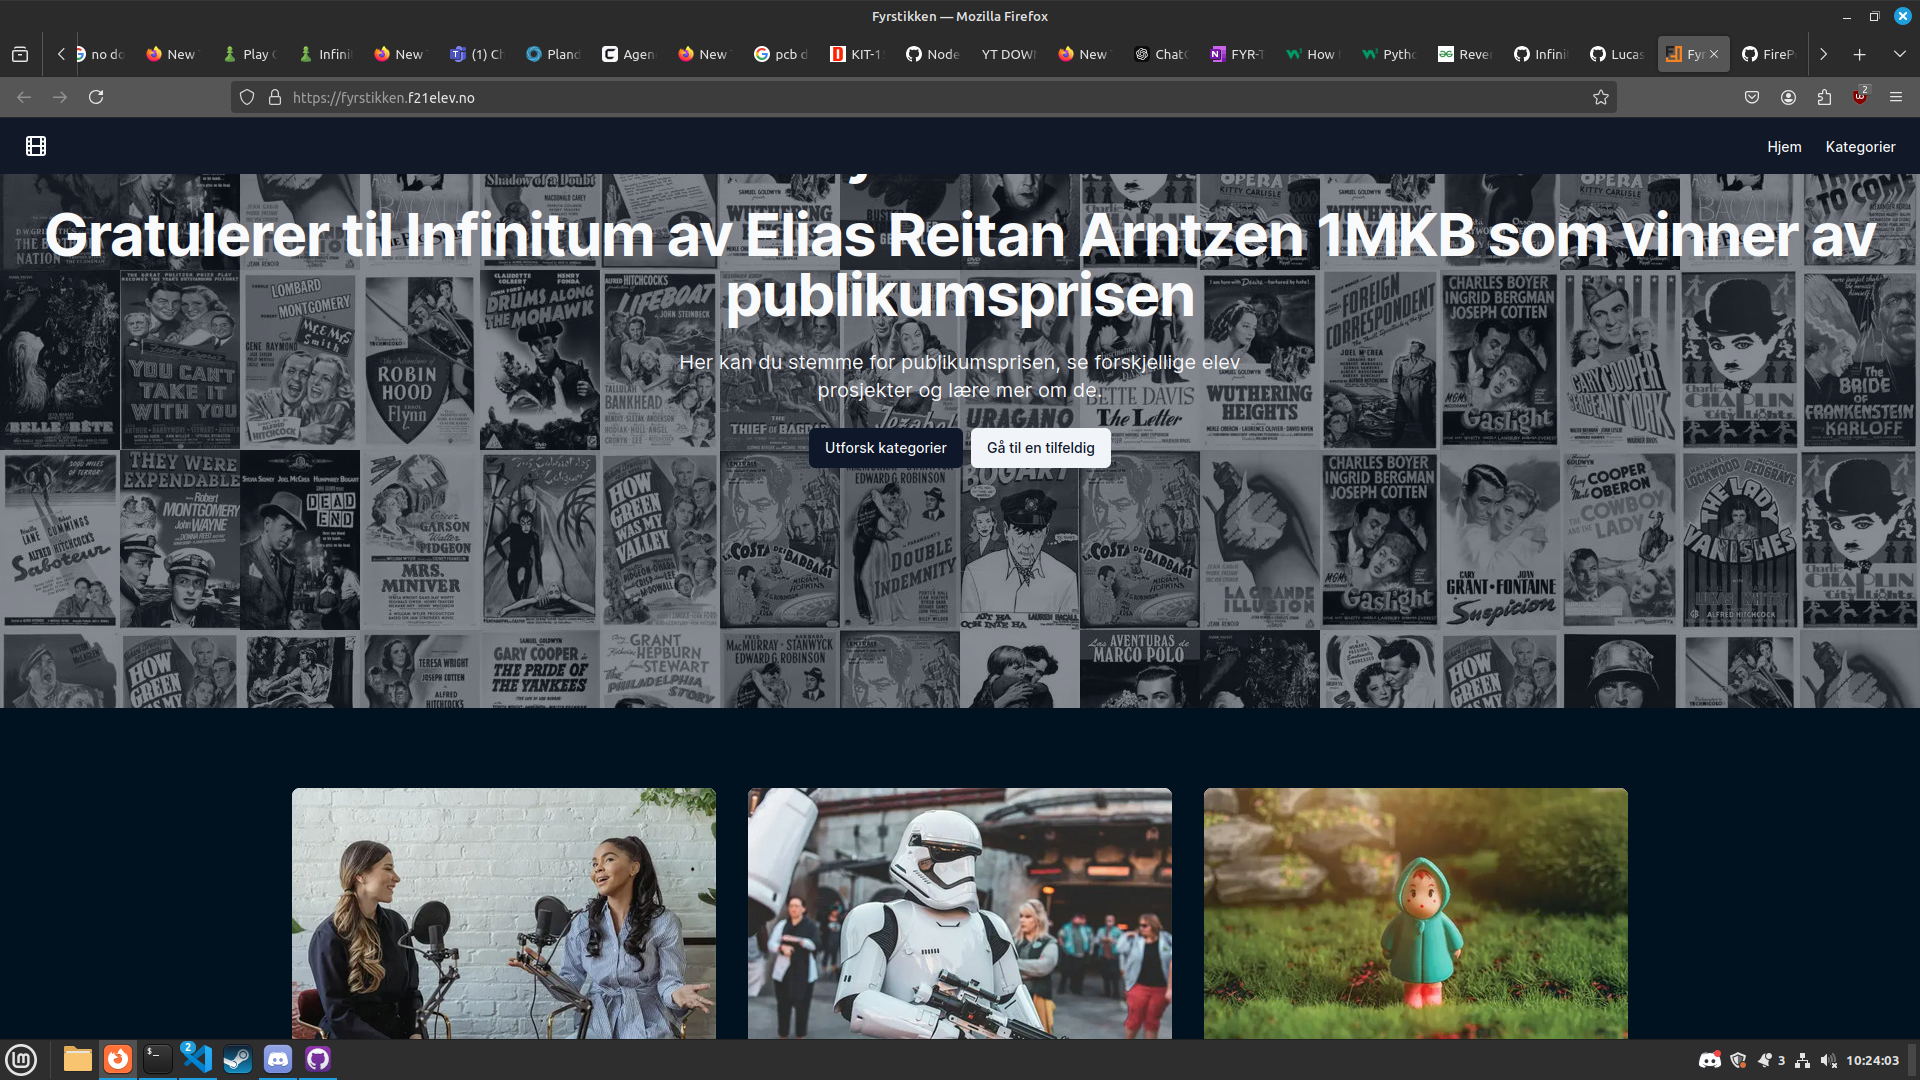Open the Linux Mint start menu
Screen dimensions: 1920x1080
[x=21, y=1059]
